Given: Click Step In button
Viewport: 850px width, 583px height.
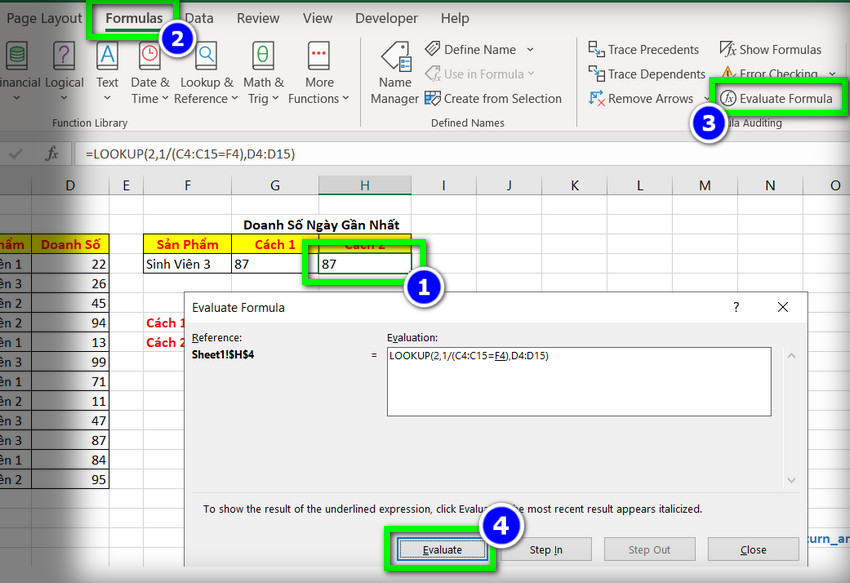Looking at the screenshot, I should pos(545,550).
